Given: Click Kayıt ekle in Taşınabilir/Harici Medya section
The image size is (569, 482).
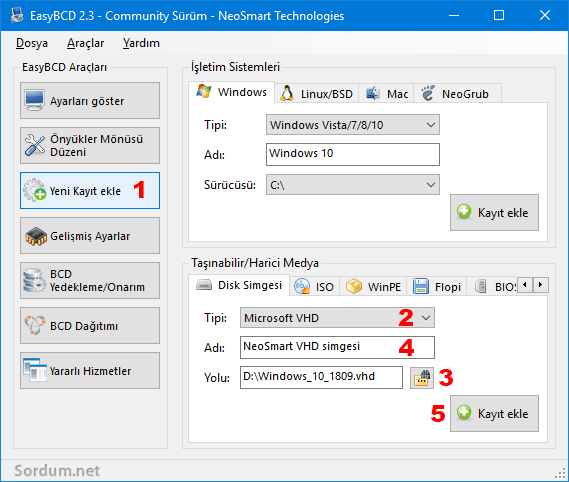Looking at the screenshot, I should coord(494,413).
